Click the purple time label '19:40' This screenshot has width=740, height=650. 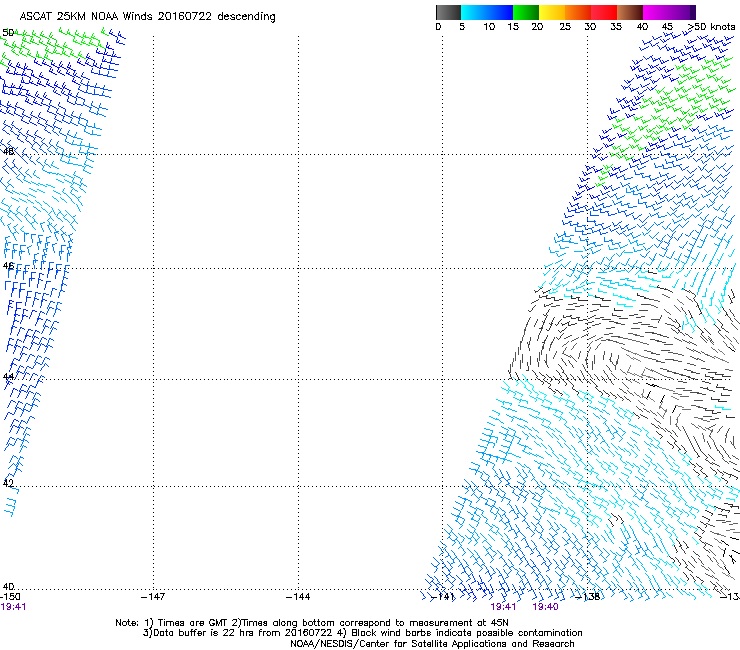(546, 607)
